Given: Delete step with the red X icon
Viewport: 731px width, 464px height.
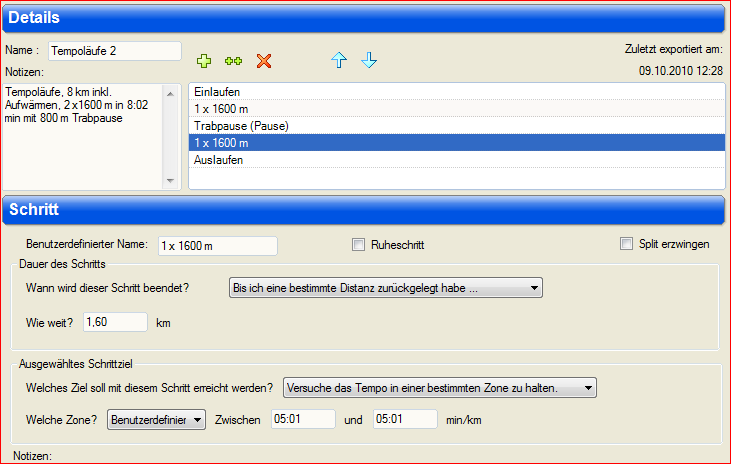Looking at the screenshot, I should (x=264, y=61).
